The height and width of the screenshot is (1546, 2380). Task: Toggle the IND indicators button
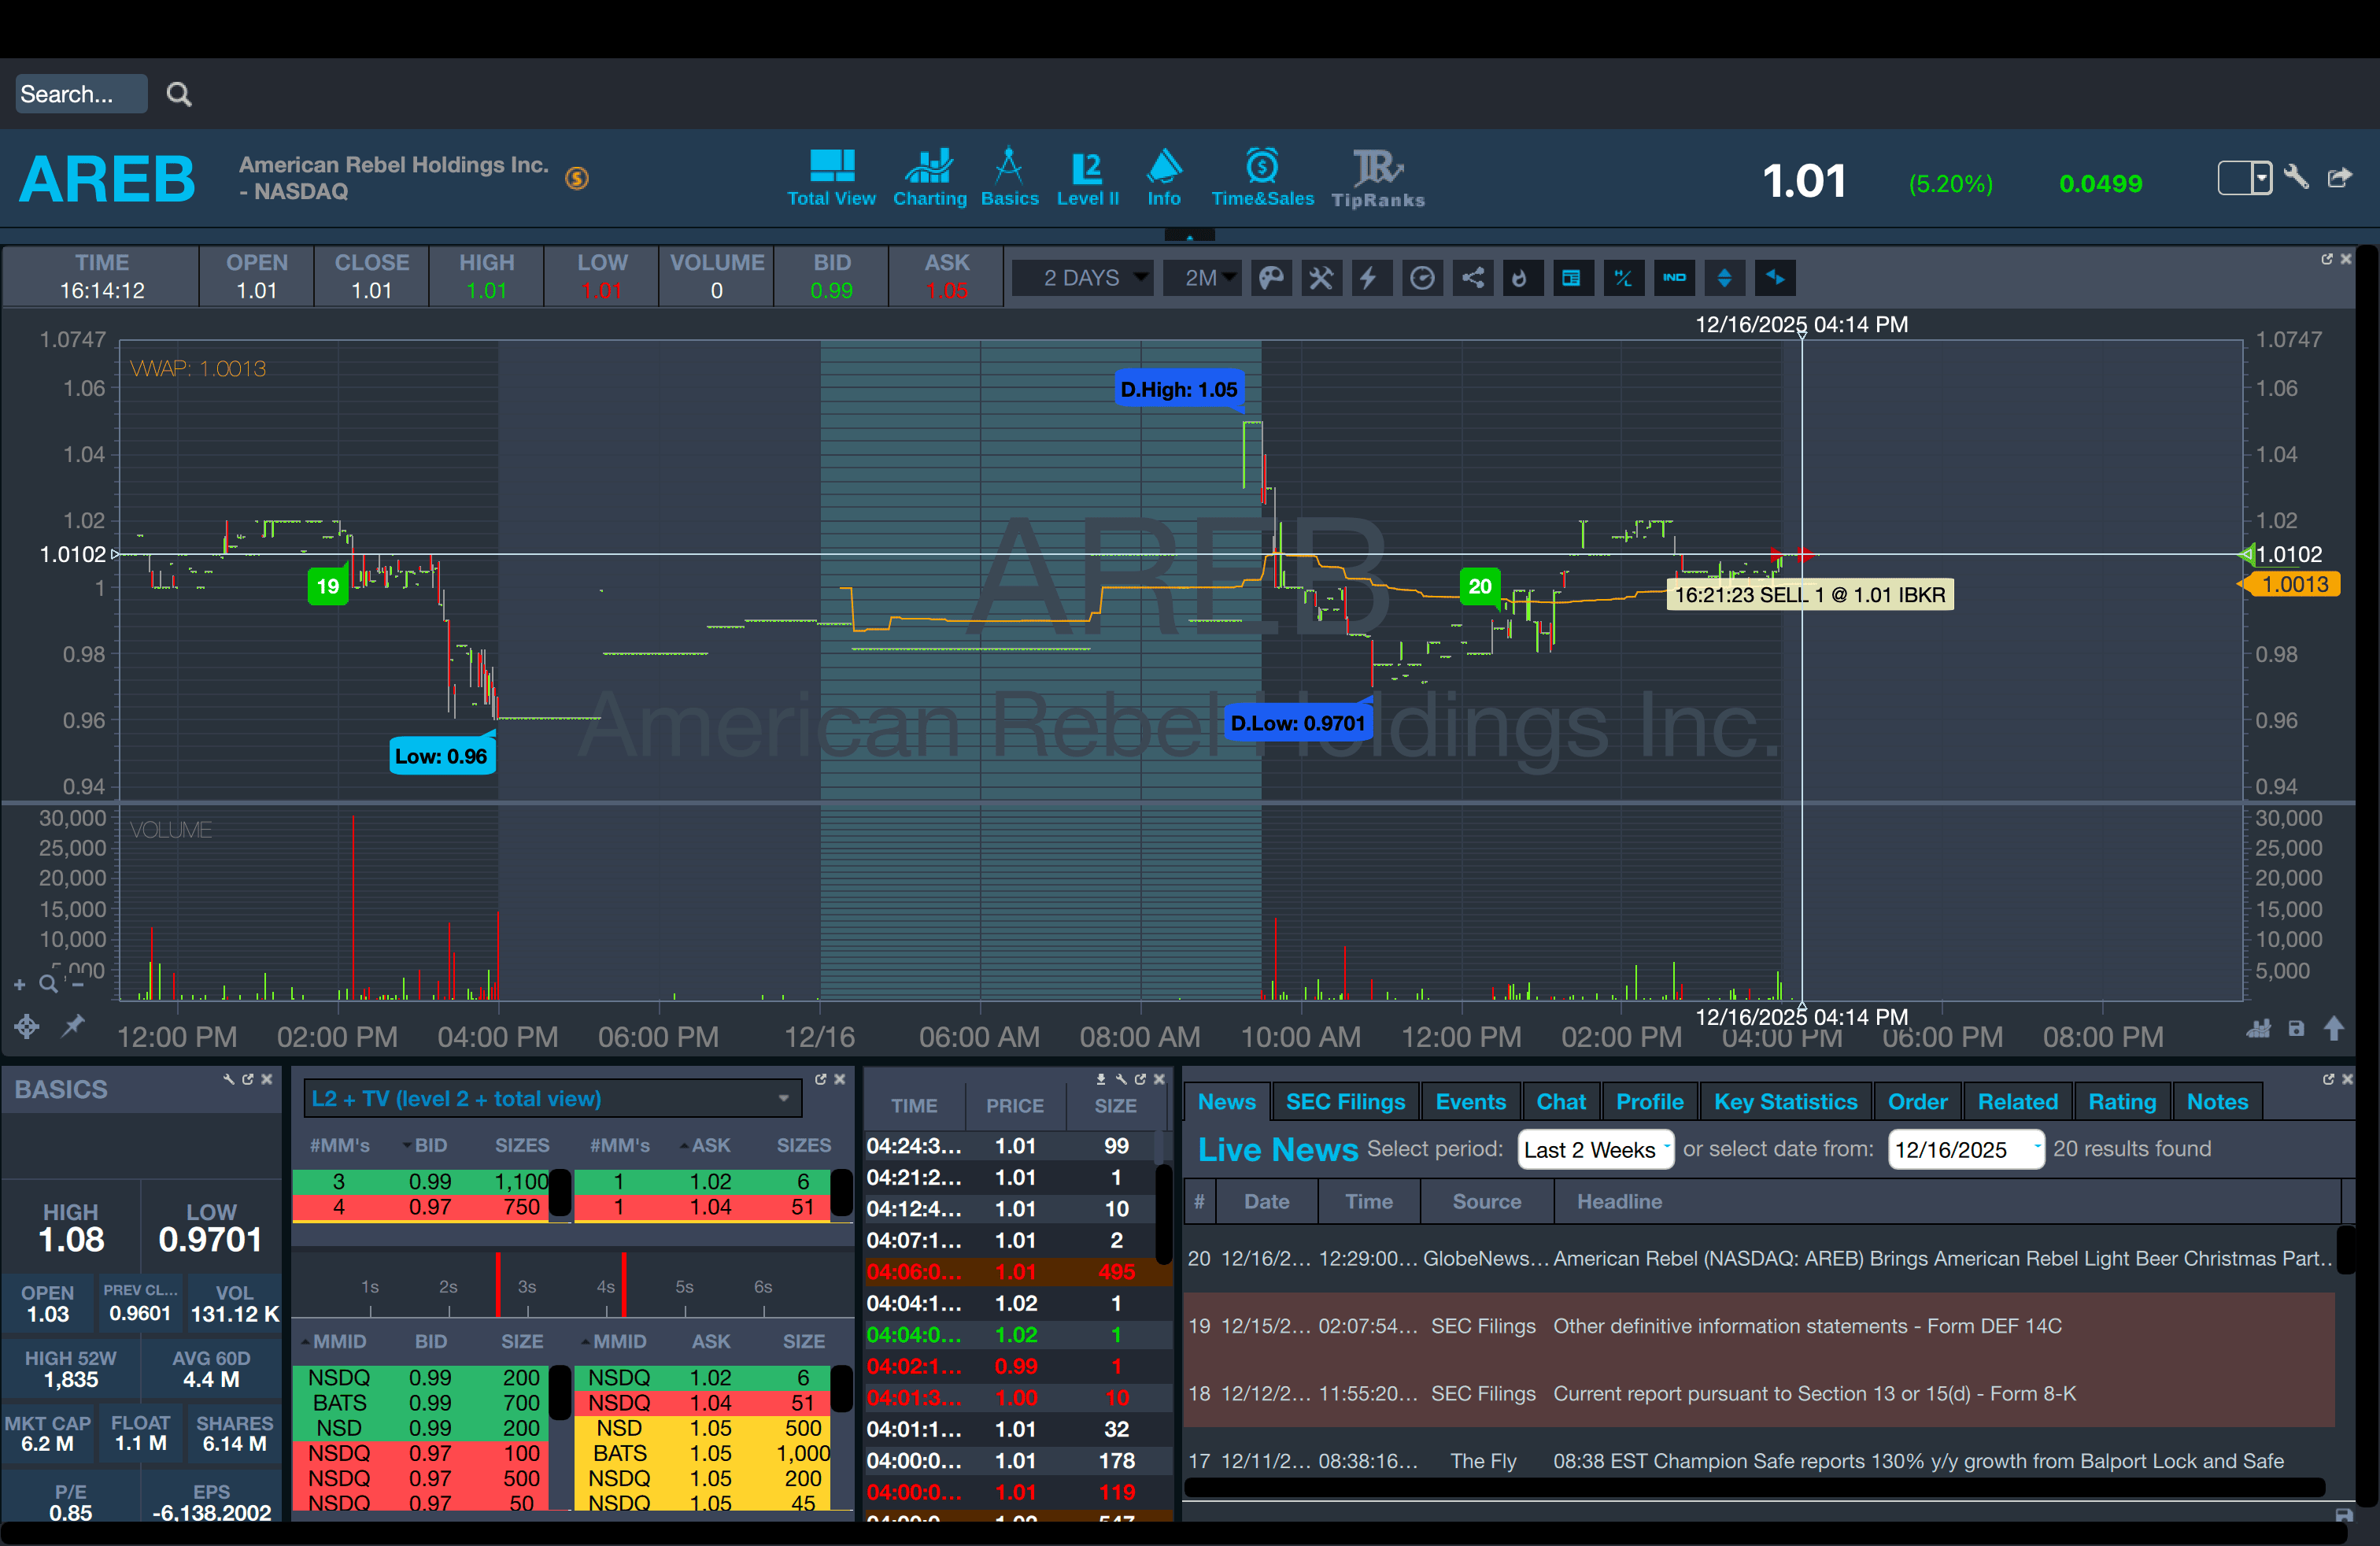[x=1674, y=278]
